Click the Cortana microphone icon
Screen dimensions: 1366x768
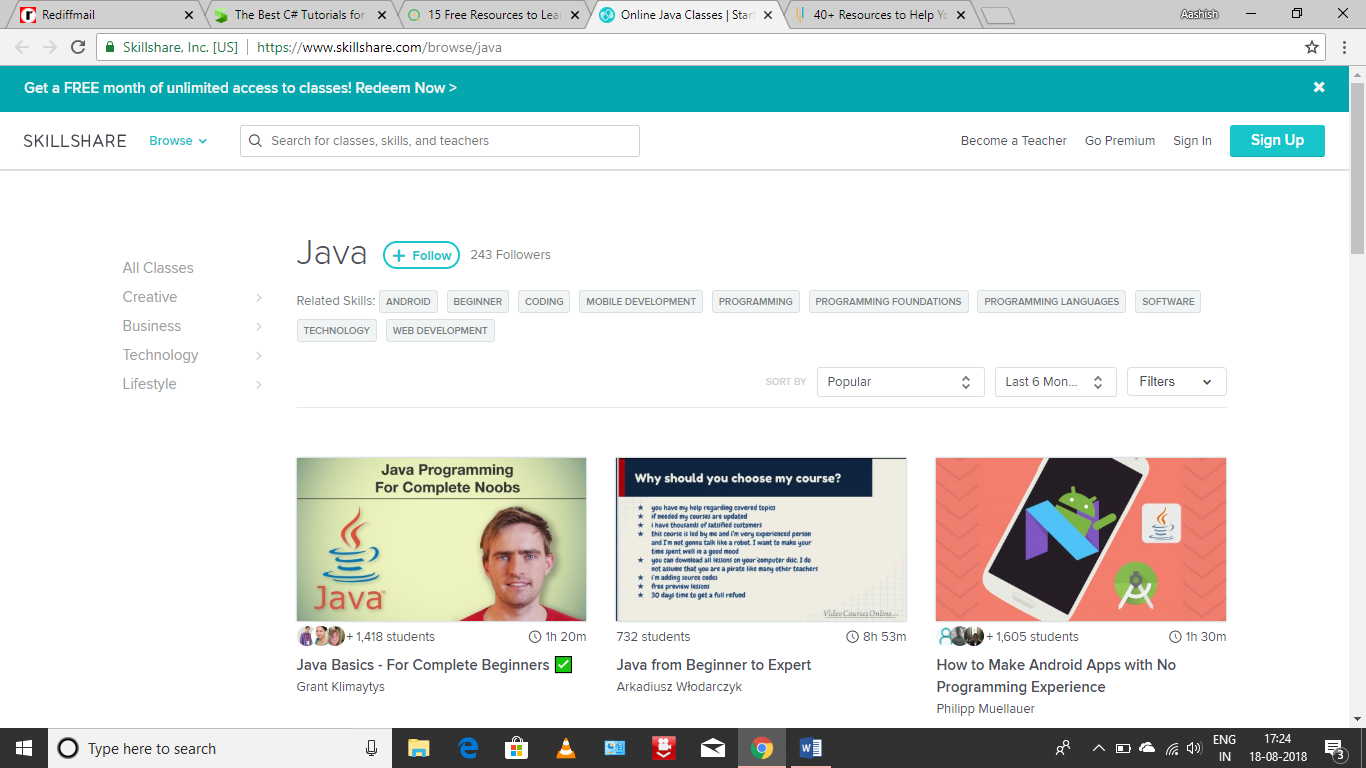(x=371, y=748)
